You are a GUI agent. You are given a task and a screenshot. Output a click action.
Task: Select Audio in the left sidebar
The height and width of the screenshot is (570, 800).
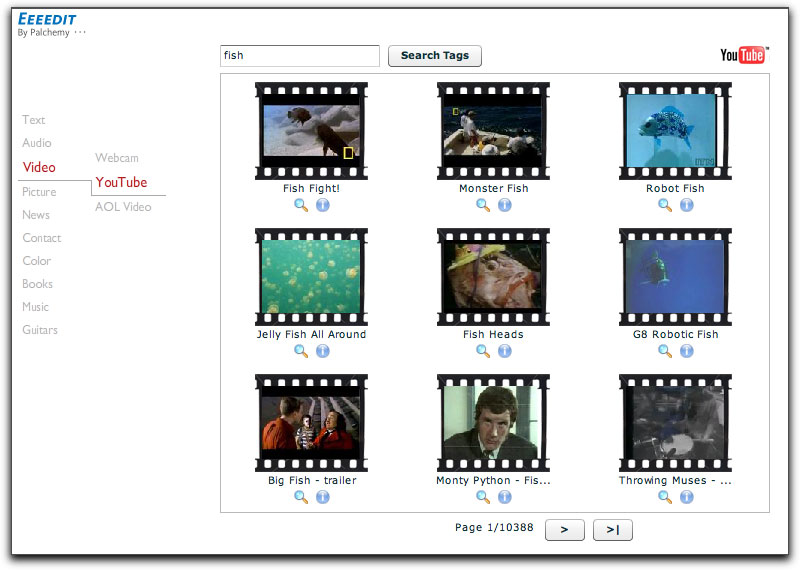37,143
